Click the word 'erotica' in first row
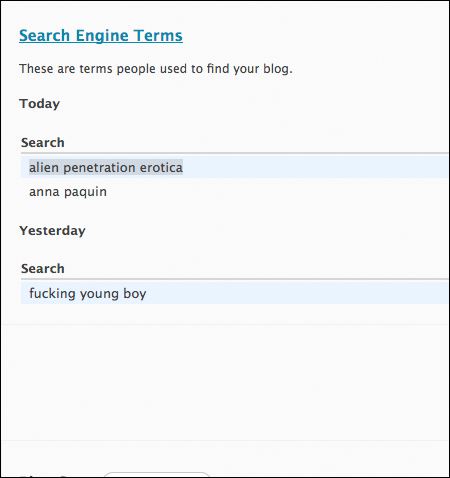The width and height of the screenshot is (450, 478). coord(161,167)
